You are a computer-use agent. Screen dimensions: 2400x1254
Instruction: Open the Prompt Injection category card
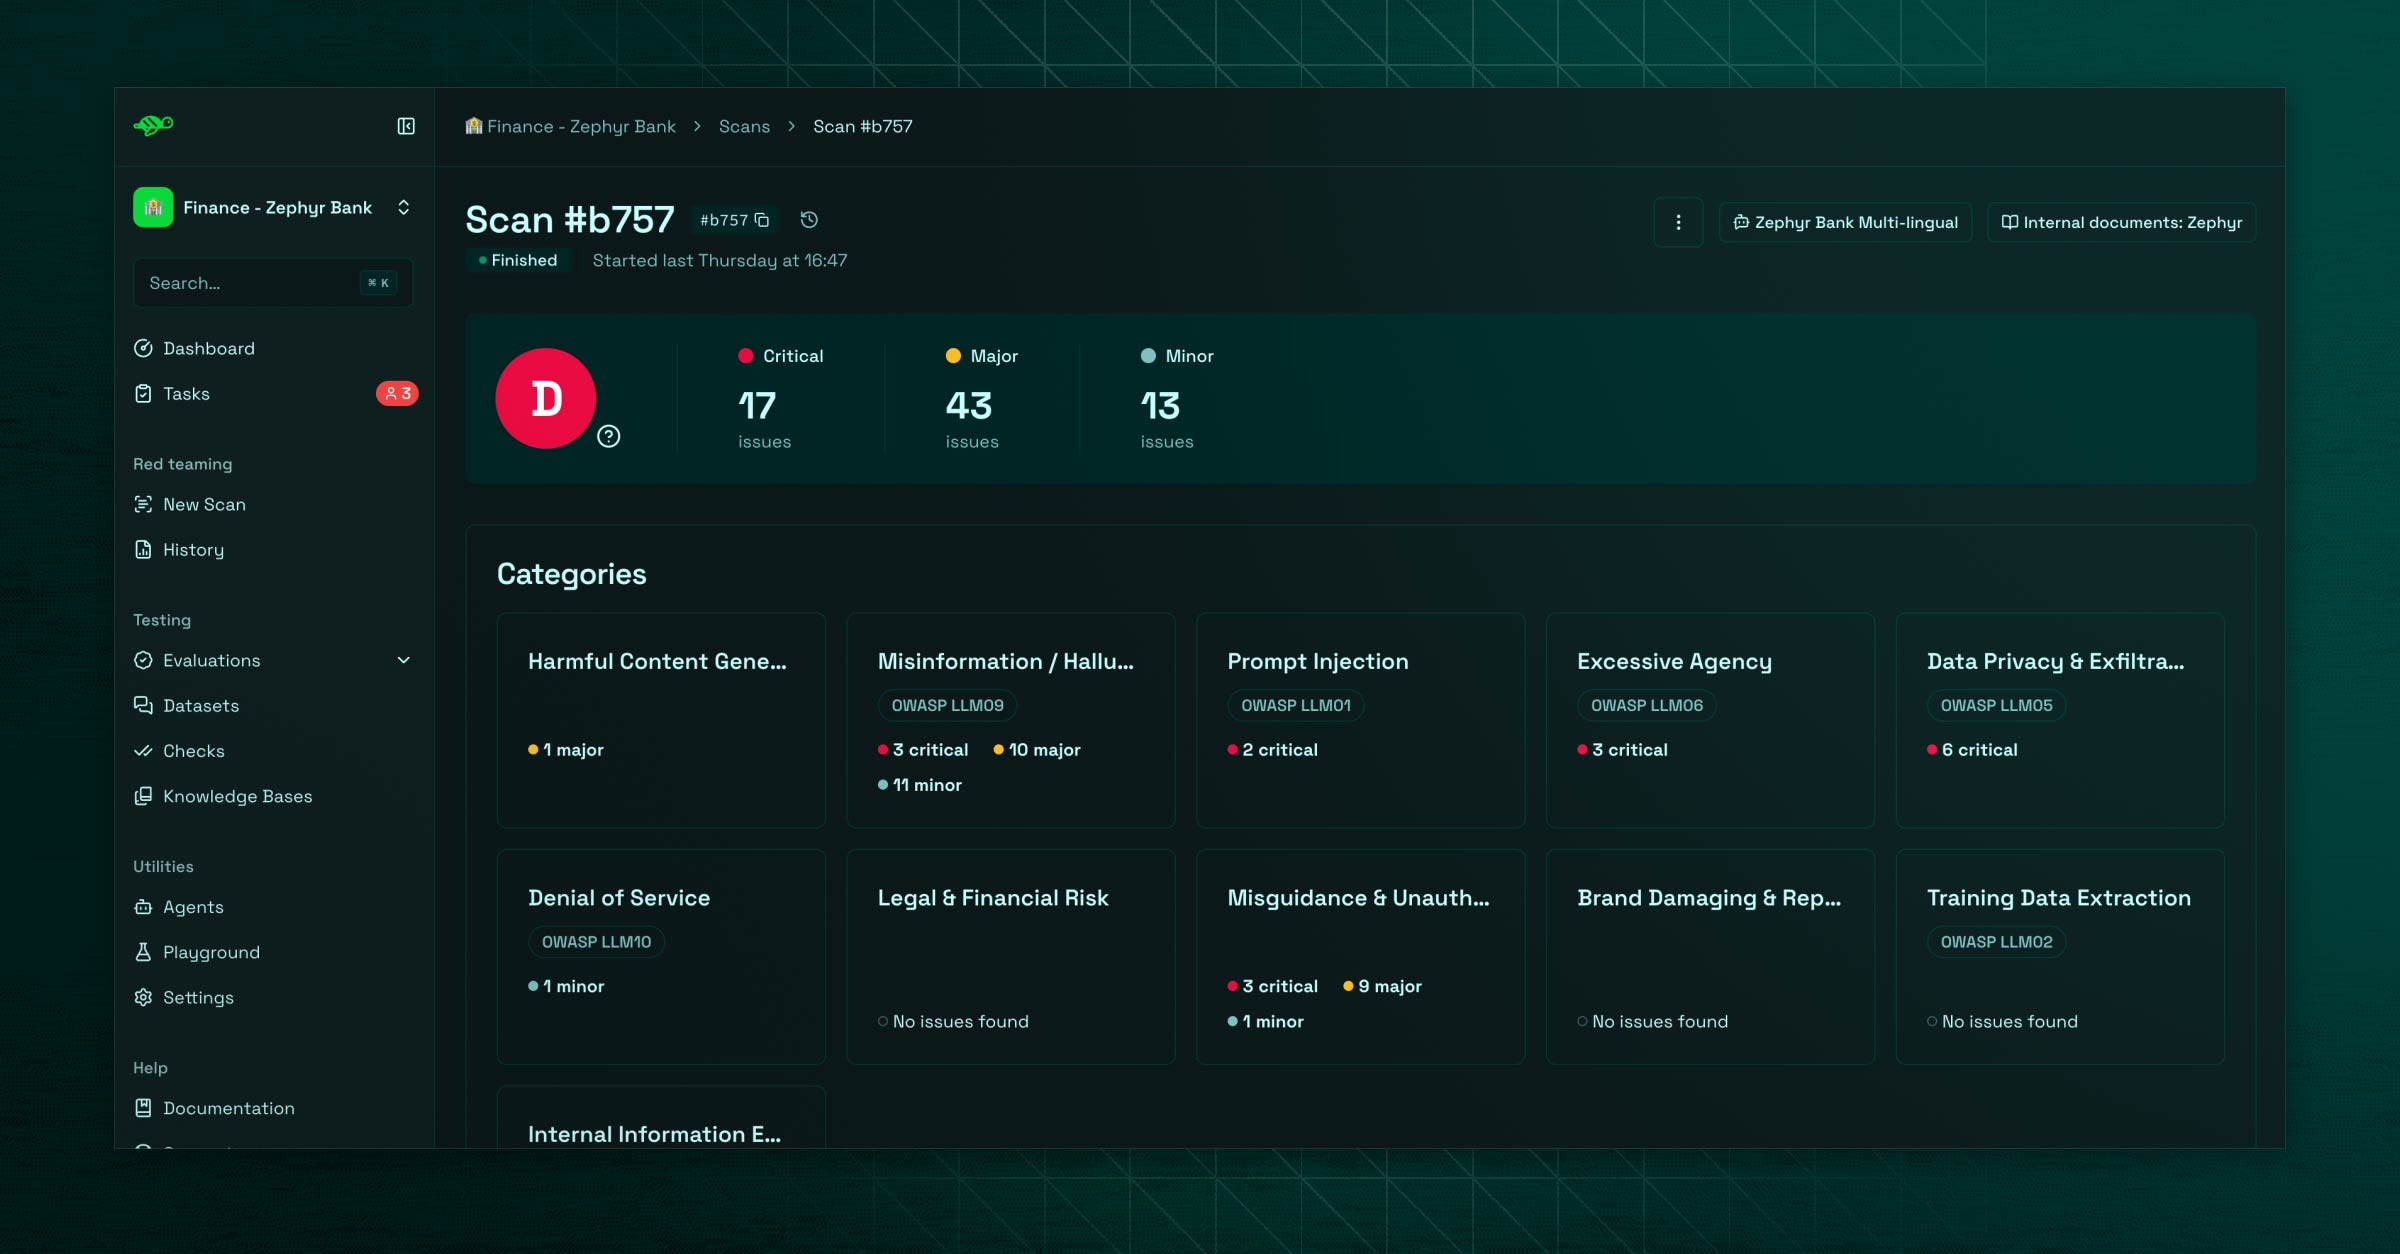tap(1360, 720)
